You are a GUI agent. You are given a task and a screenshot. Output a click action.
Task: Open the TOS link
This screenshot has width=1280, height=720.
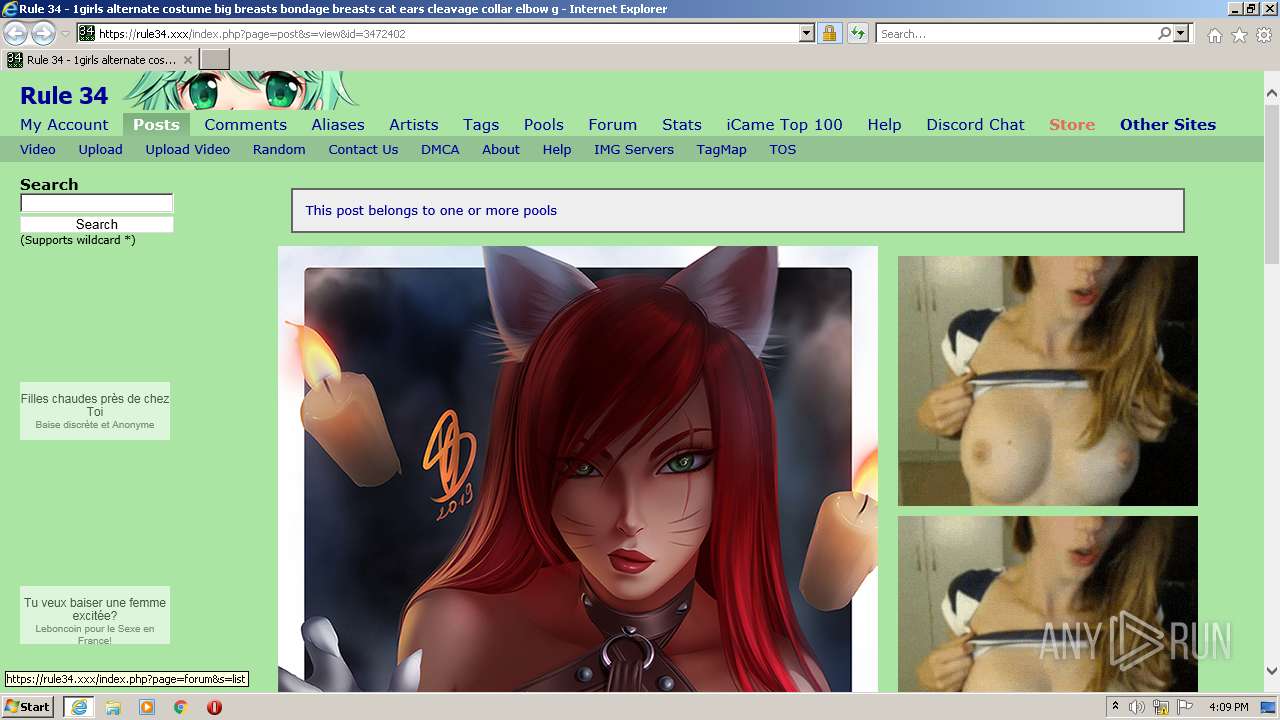pos(783,149)
